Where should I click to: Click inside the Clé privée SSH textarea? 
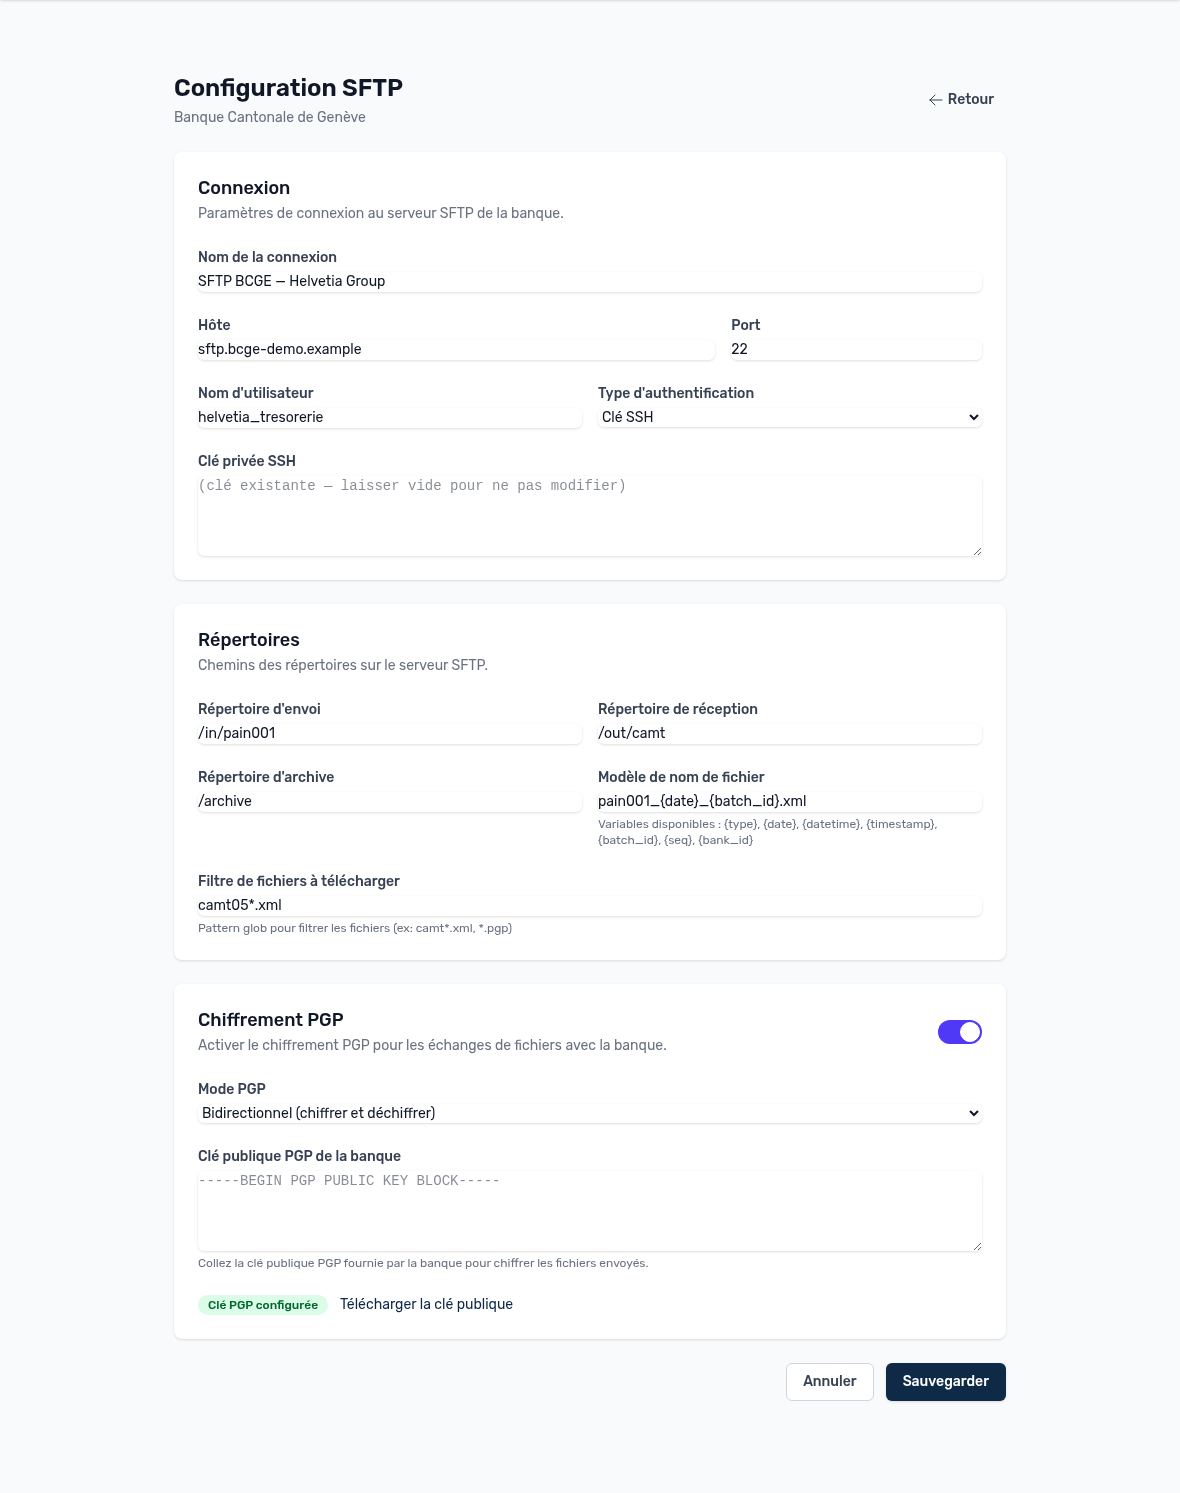590,515
